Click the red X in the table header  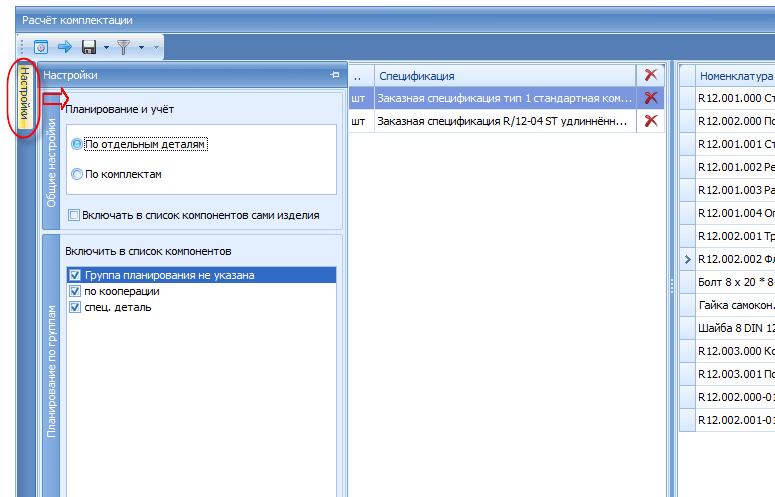(651, 75)
